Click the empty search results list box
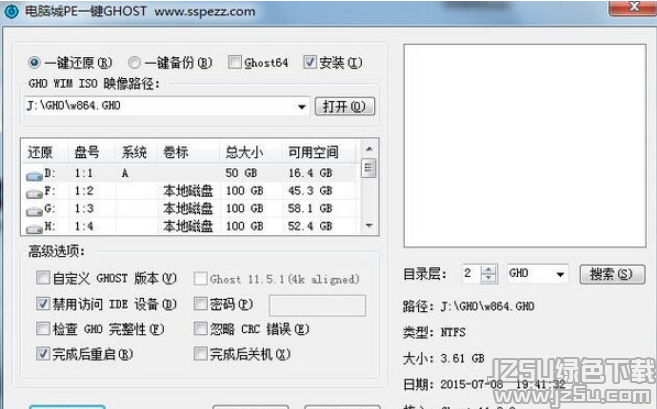Image resolution: width=657 pixels, height=409 pixels. click(x=525, y=145)
